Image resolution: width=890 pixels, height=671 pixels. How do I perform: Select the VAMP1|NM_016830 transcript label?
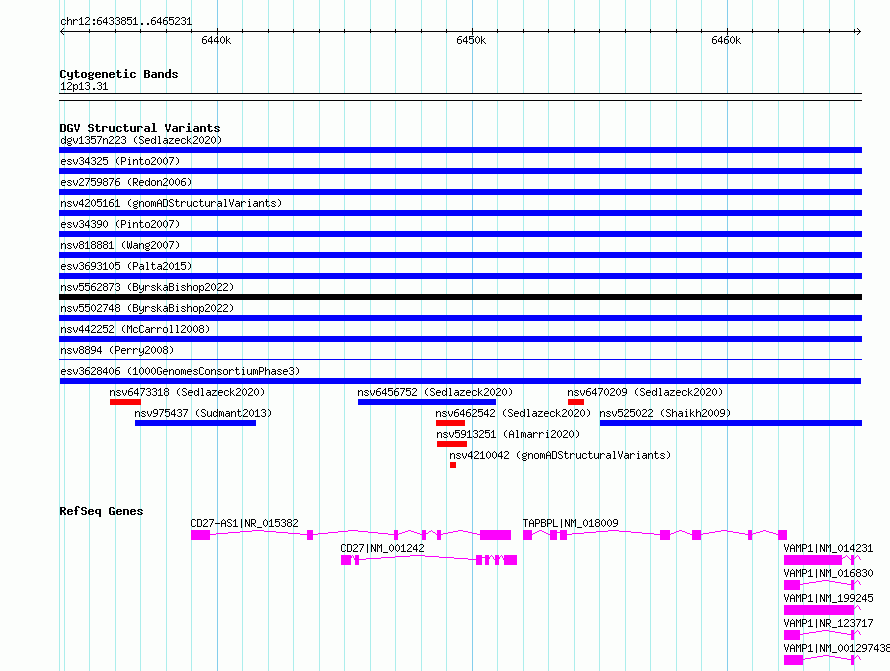point(828,573)
